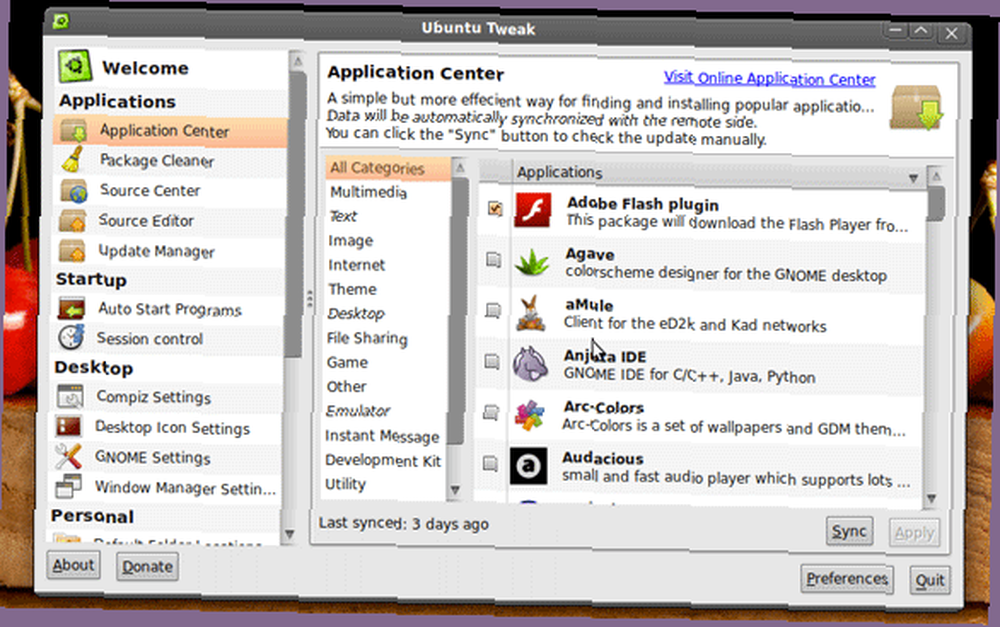Click the category list scroll-up arrow
This screenshot has height=627, width=1000.
460,168
